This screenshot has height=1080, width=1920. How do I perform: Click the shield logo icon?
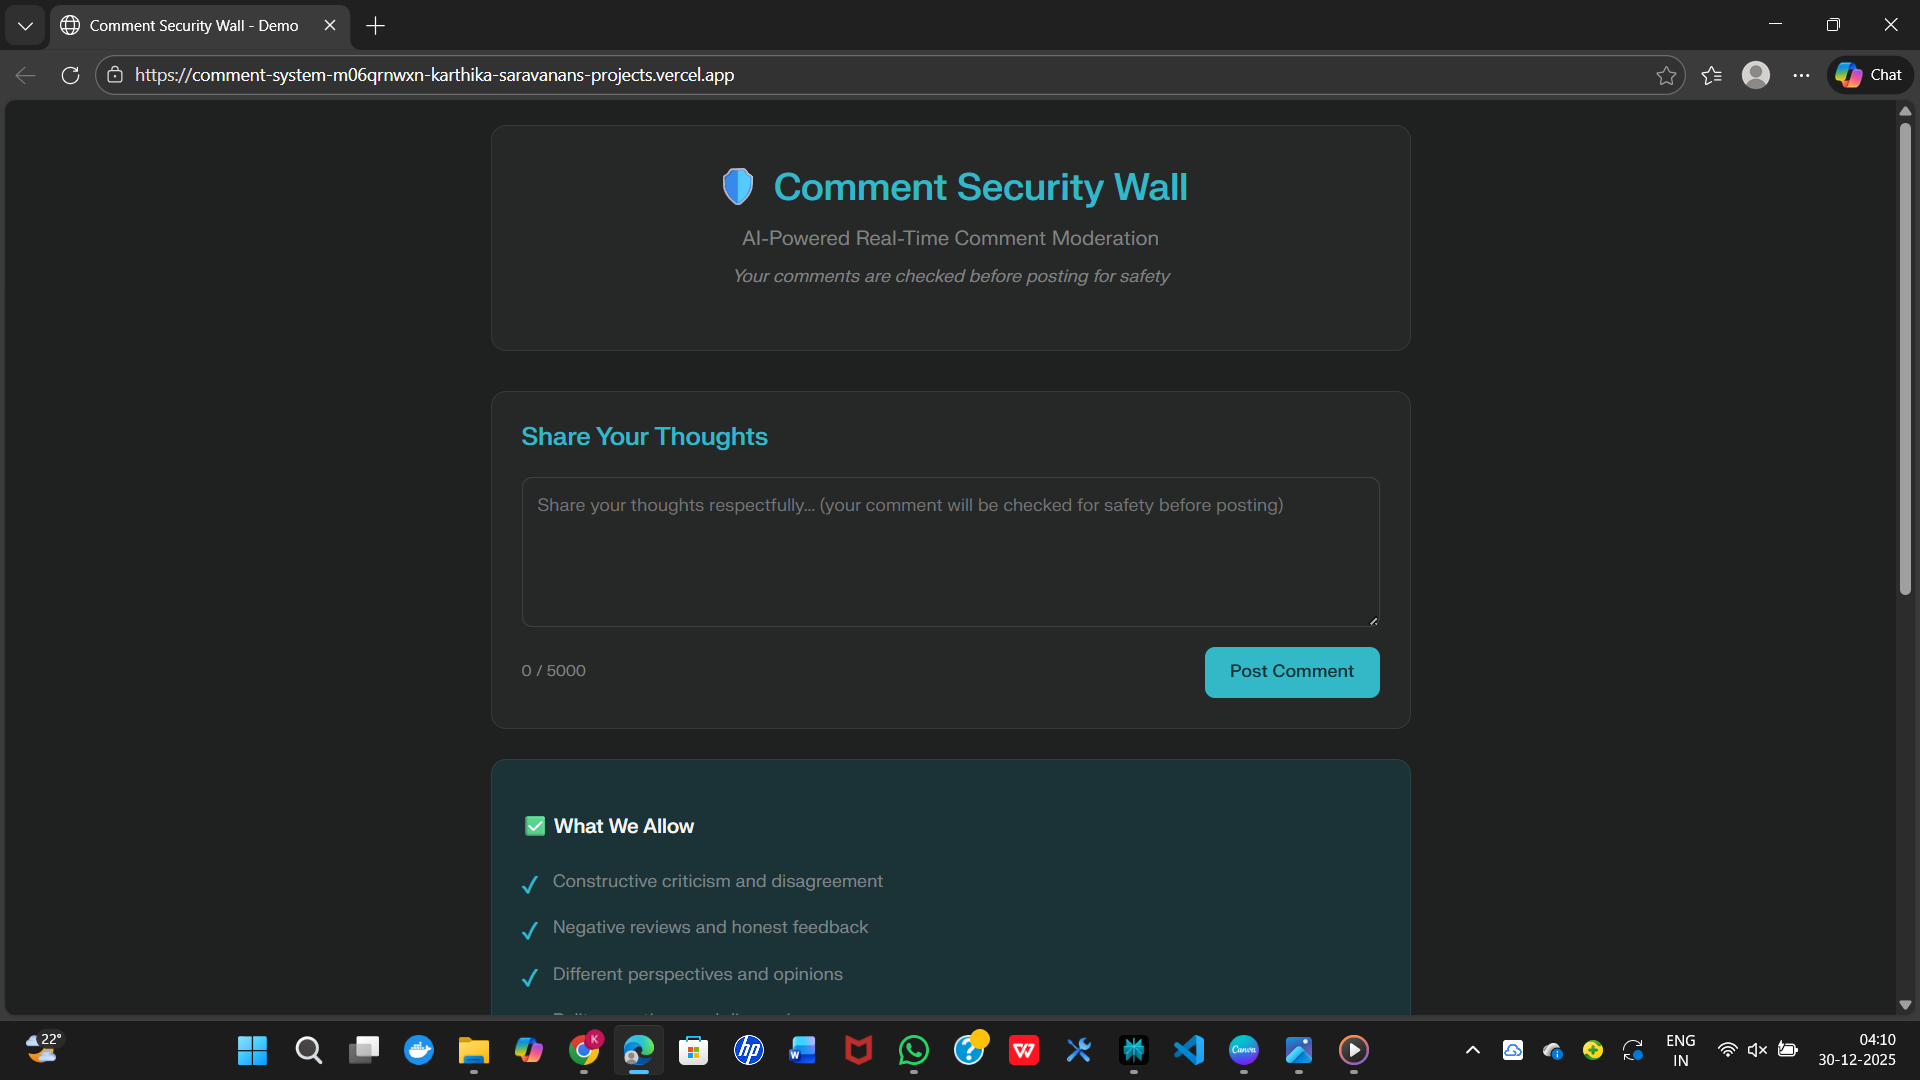tap(737, 187)
